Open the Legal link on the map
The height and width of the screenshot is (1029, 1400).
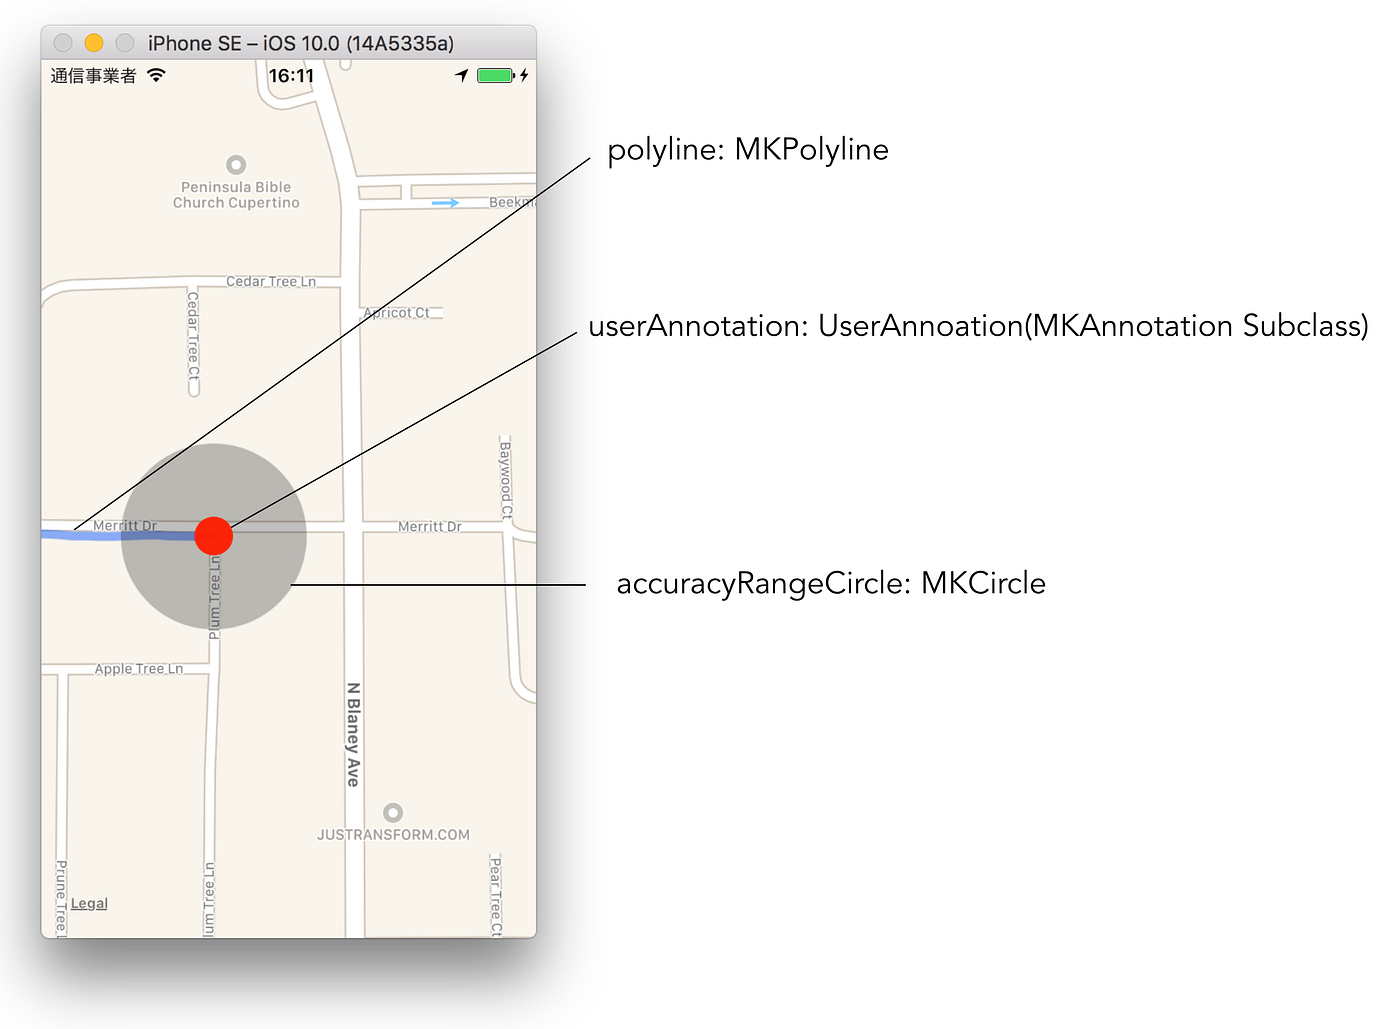click(88, 903)
